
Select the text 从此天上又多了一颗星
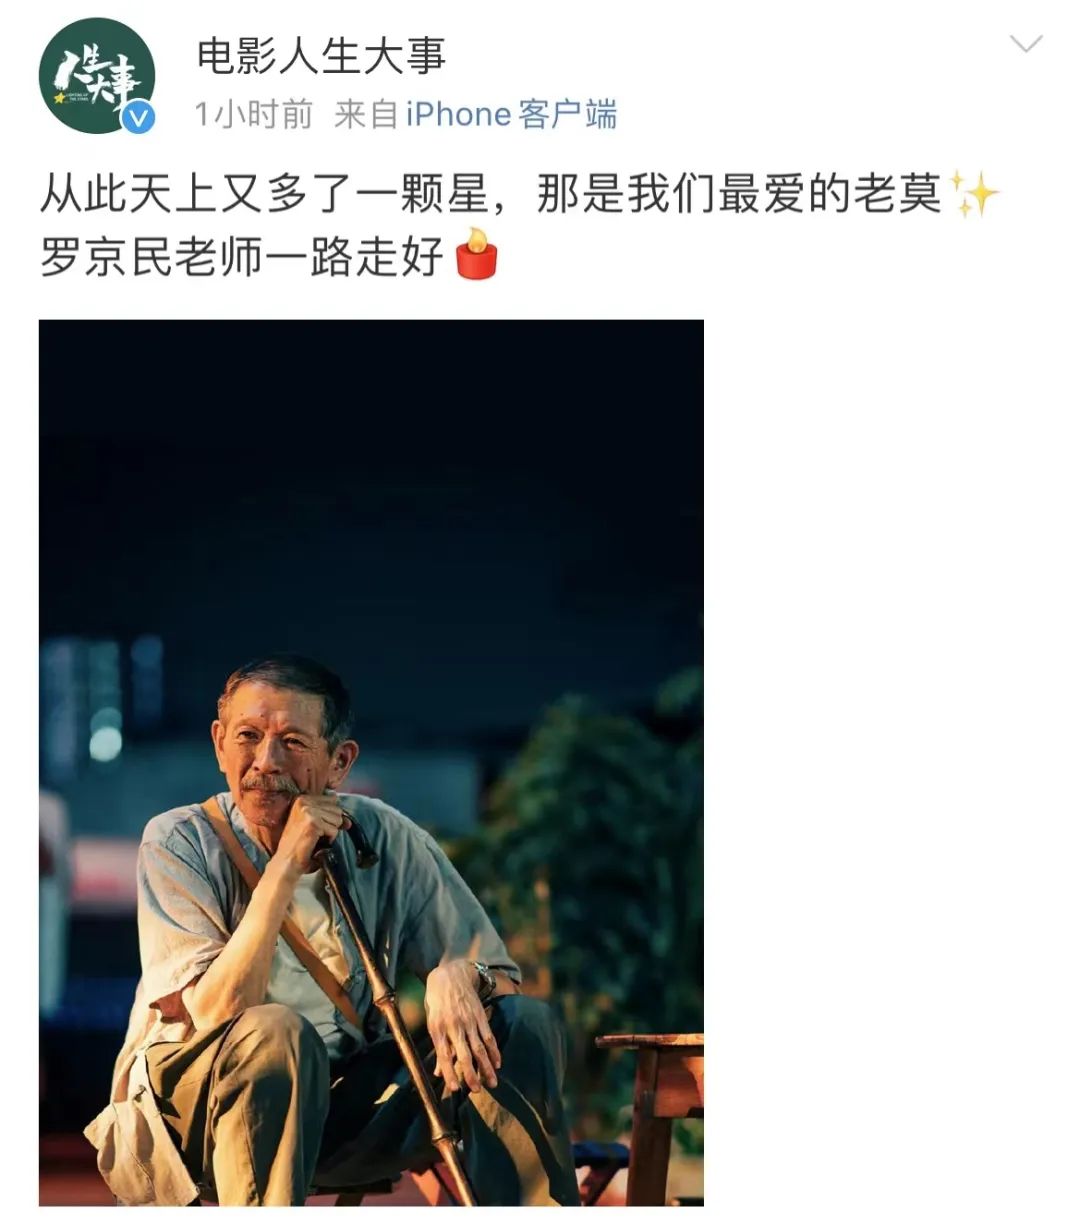click(264, 194)
